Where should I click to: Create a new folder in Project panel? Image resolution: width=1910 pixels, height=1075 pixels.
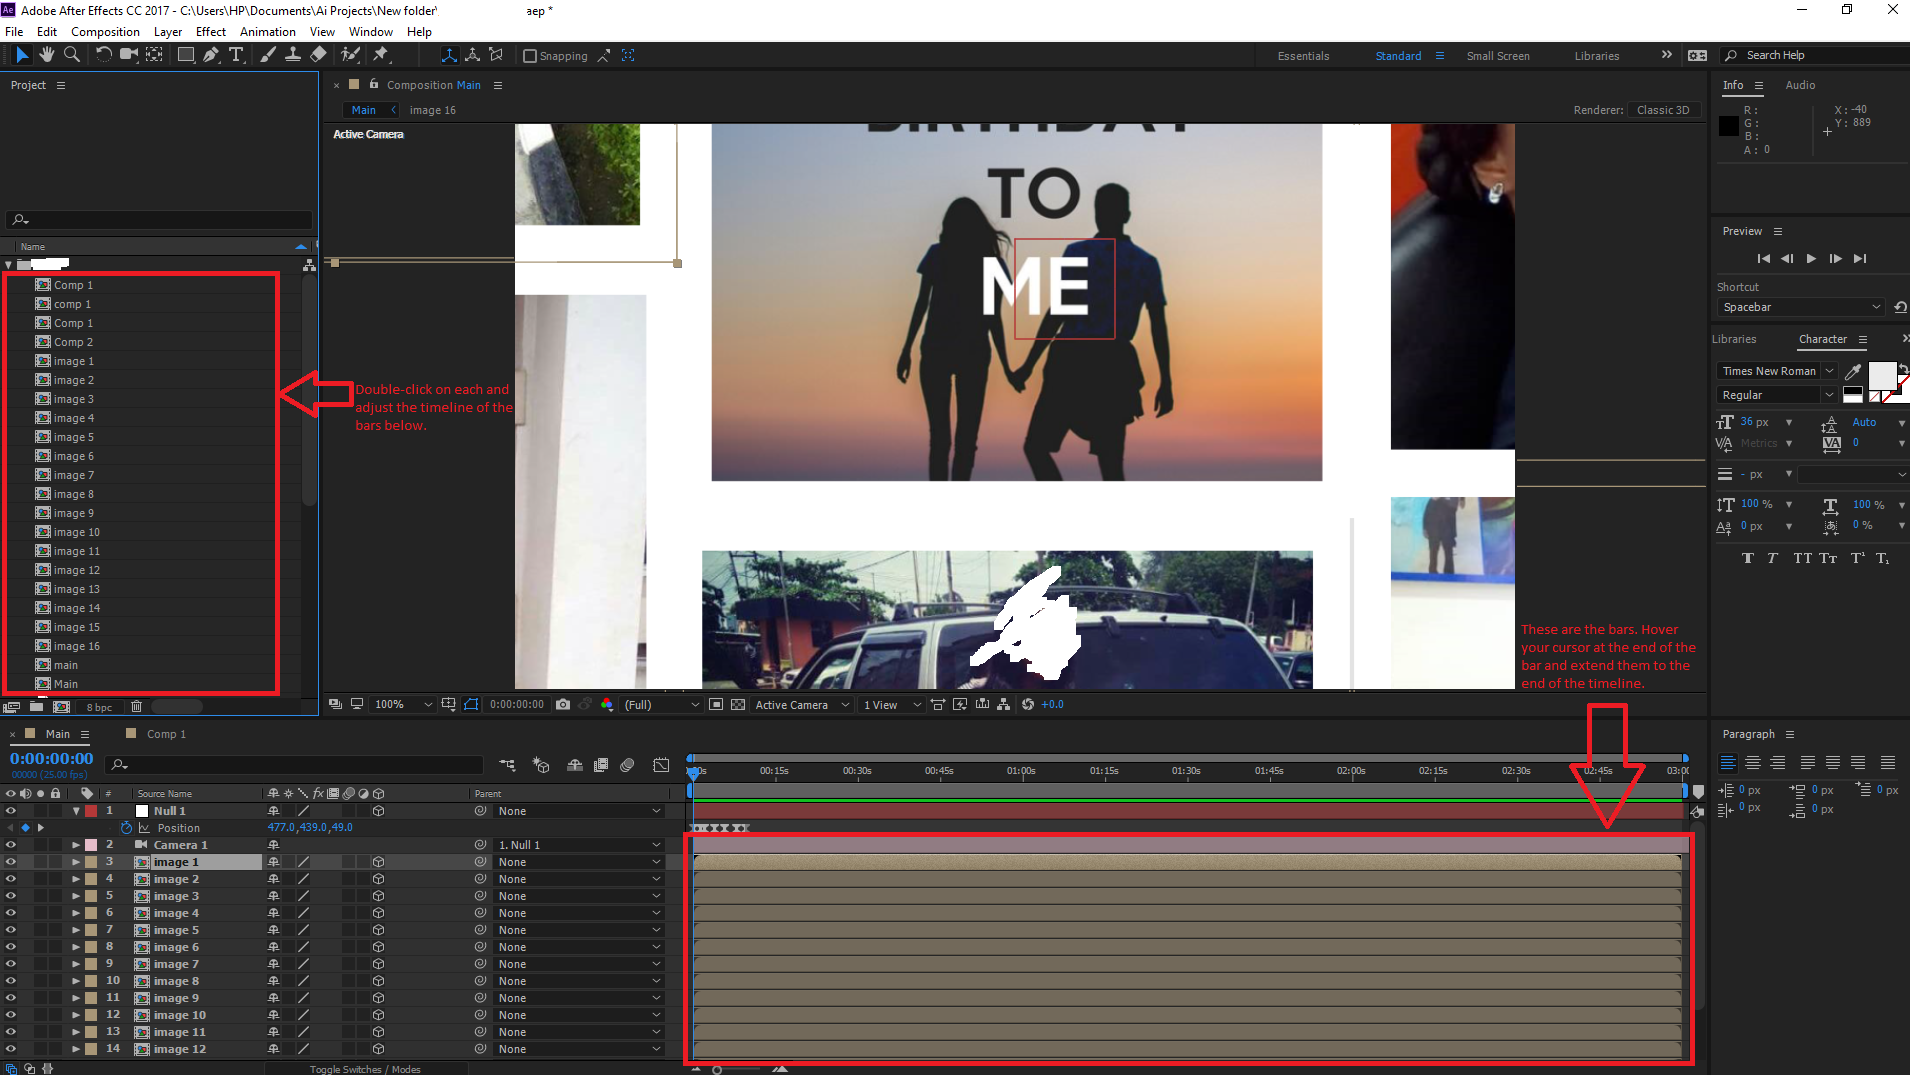click(x=37, y=707)
